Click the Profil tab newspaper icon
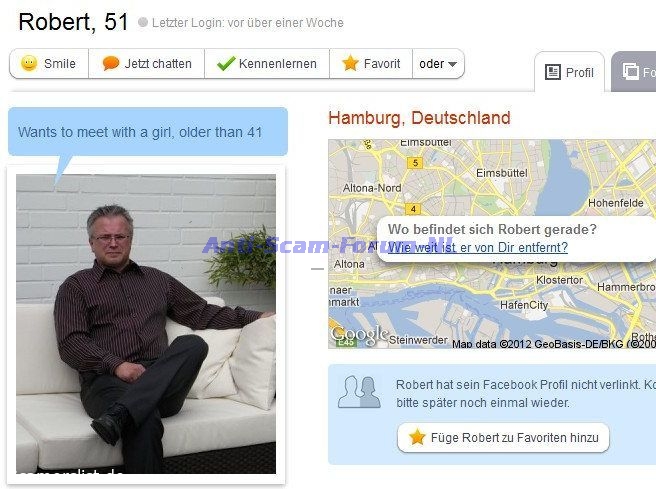 pos(553,72)
